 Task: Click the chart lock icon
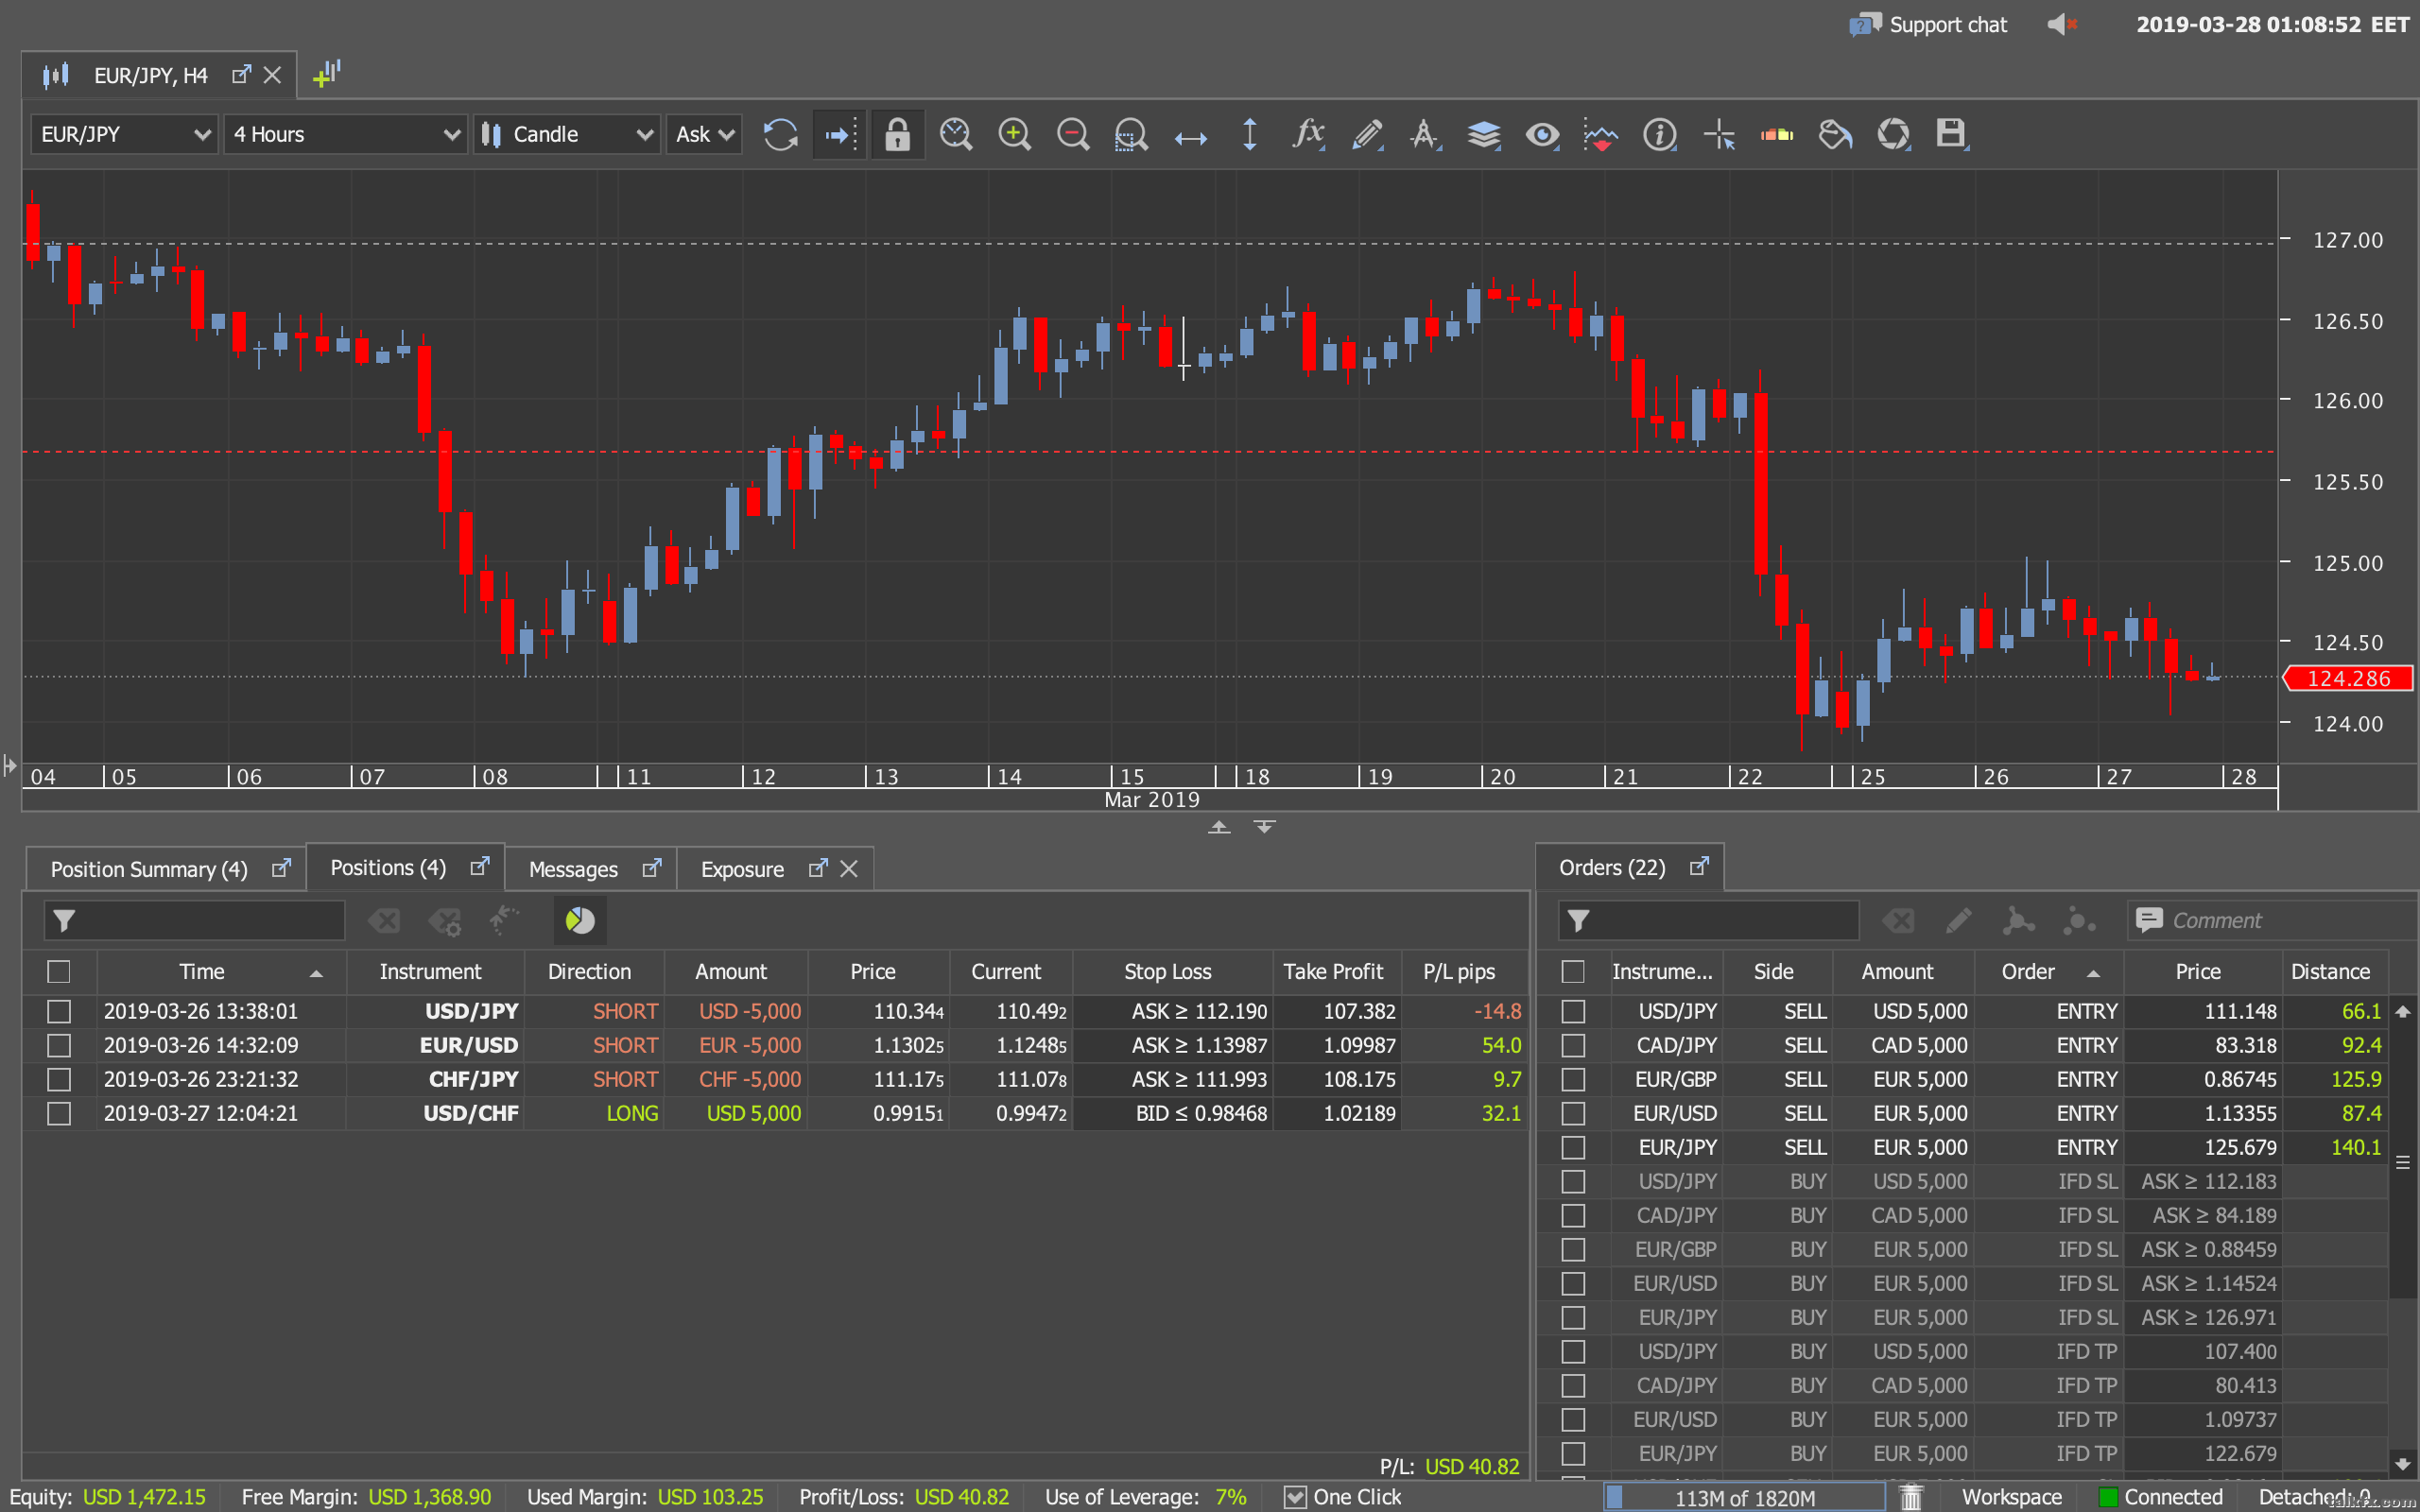[x=897, y=134]
